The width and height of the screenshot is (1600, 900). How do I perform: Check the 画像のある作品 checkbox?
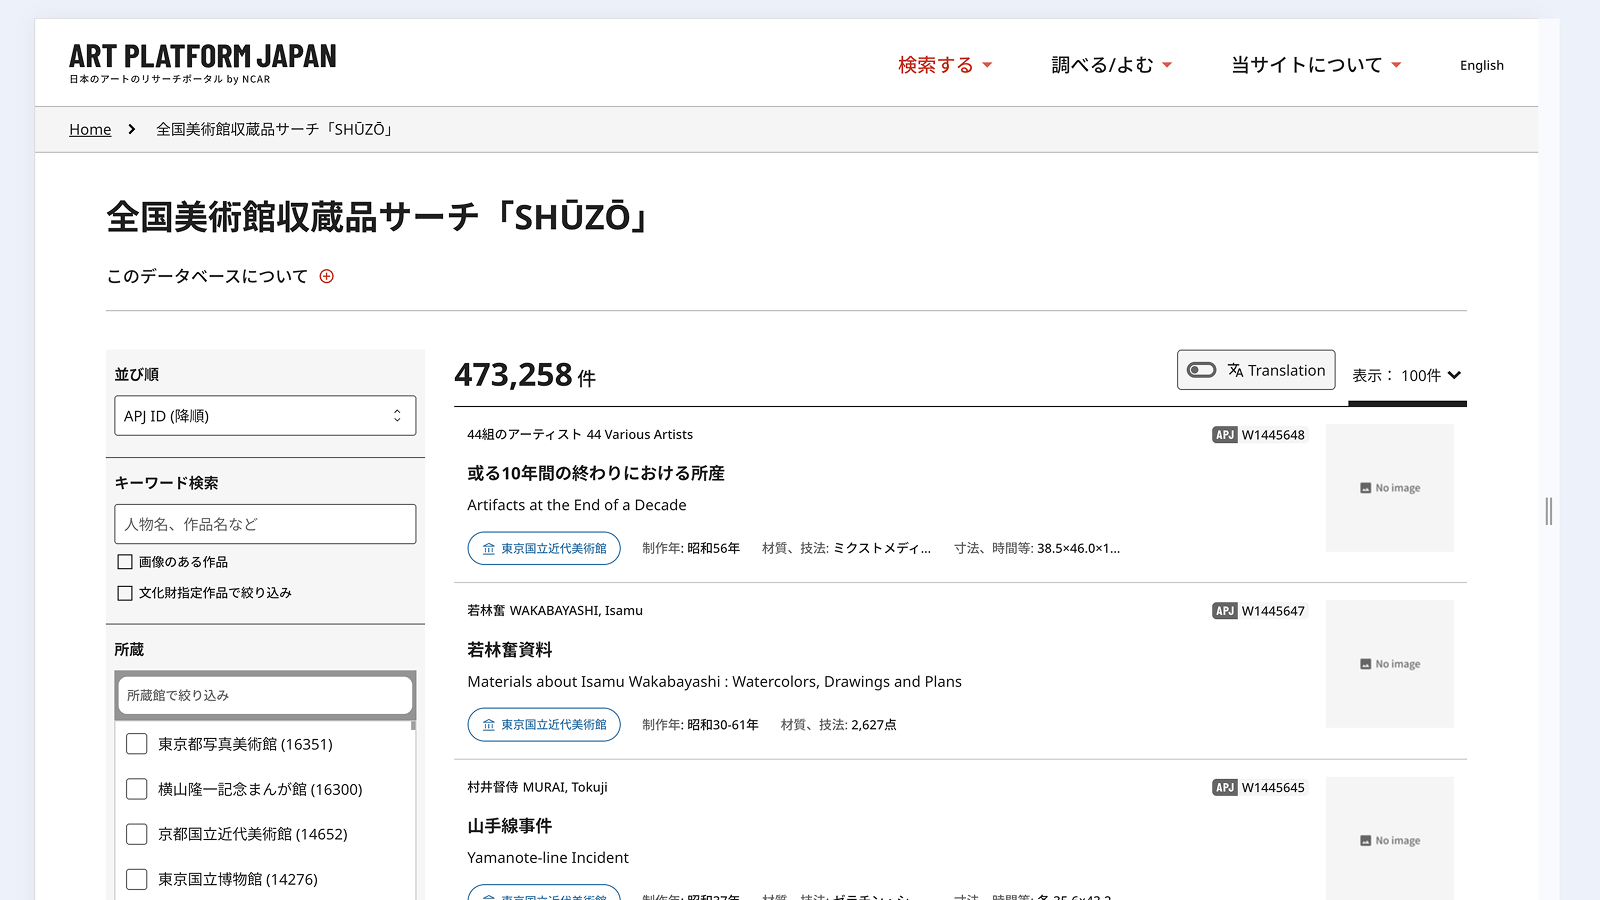click(125, 562)
